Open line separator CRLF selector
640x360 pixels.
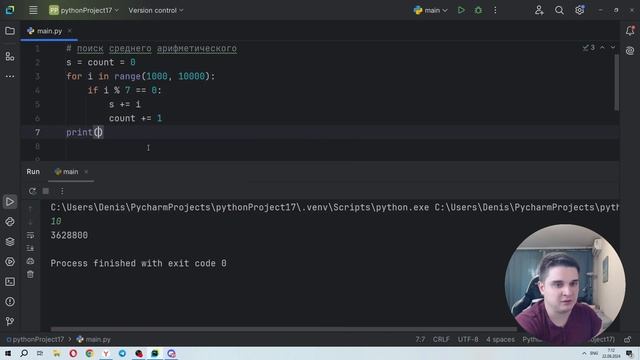pyautogui.click(x=441, y=340)
